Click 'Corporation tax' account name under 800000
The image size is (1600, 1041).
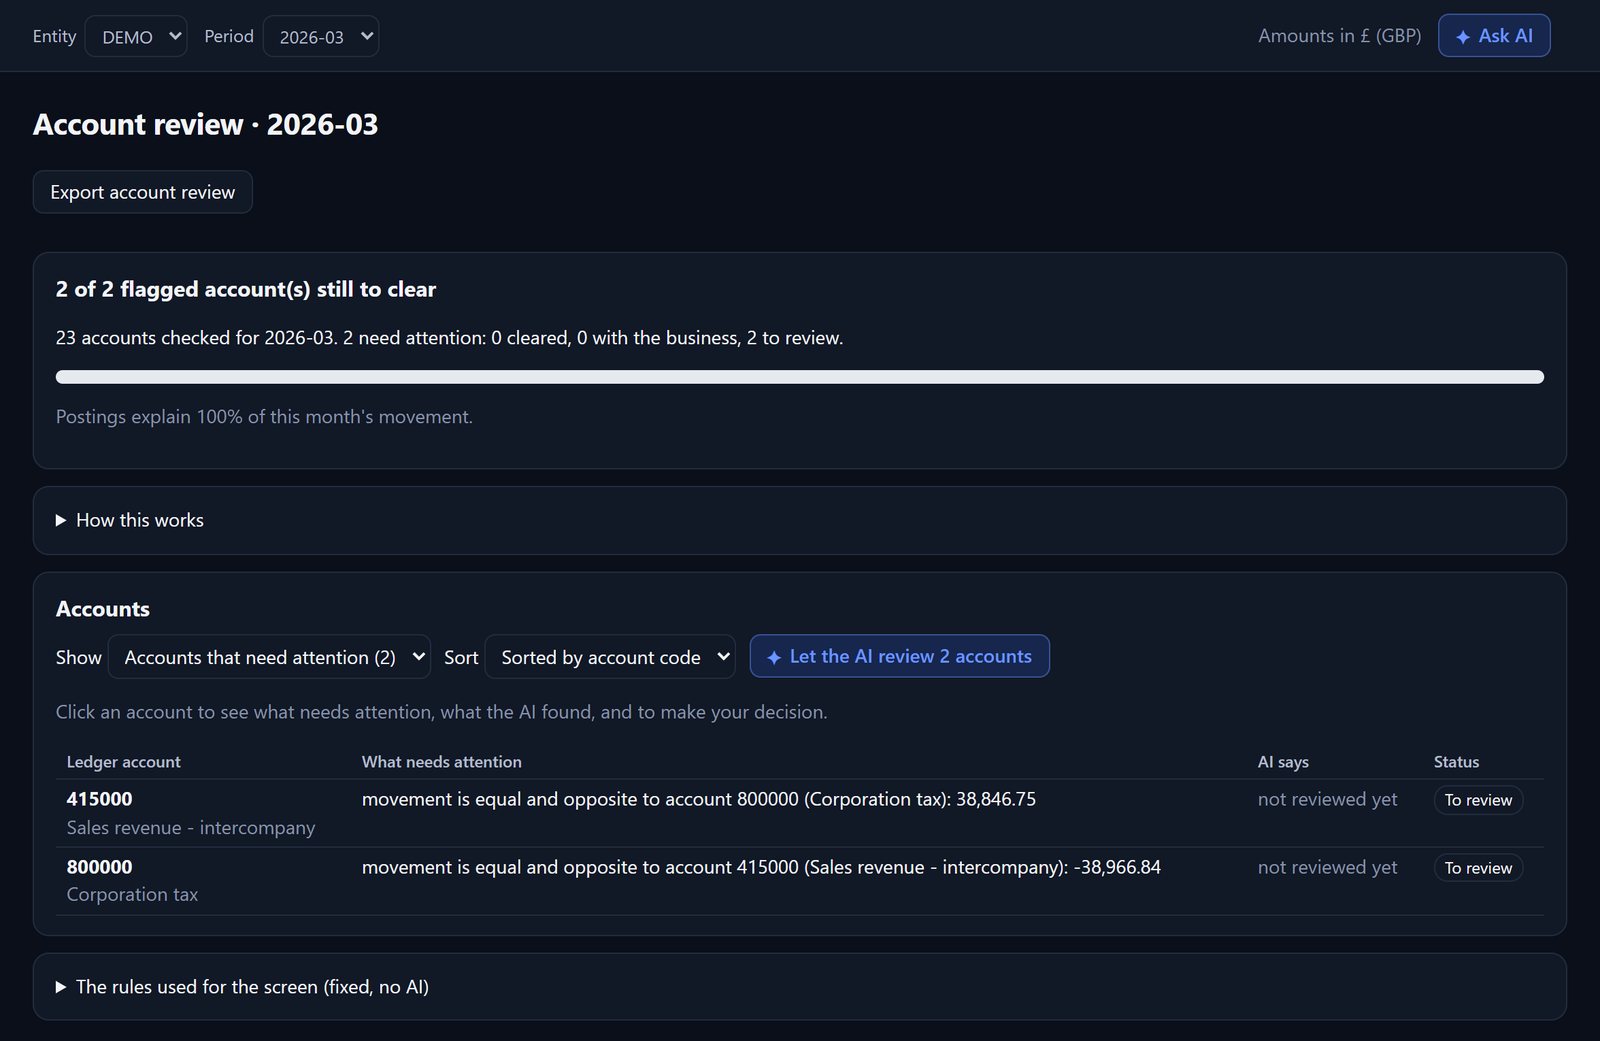[x=132, y=895]
